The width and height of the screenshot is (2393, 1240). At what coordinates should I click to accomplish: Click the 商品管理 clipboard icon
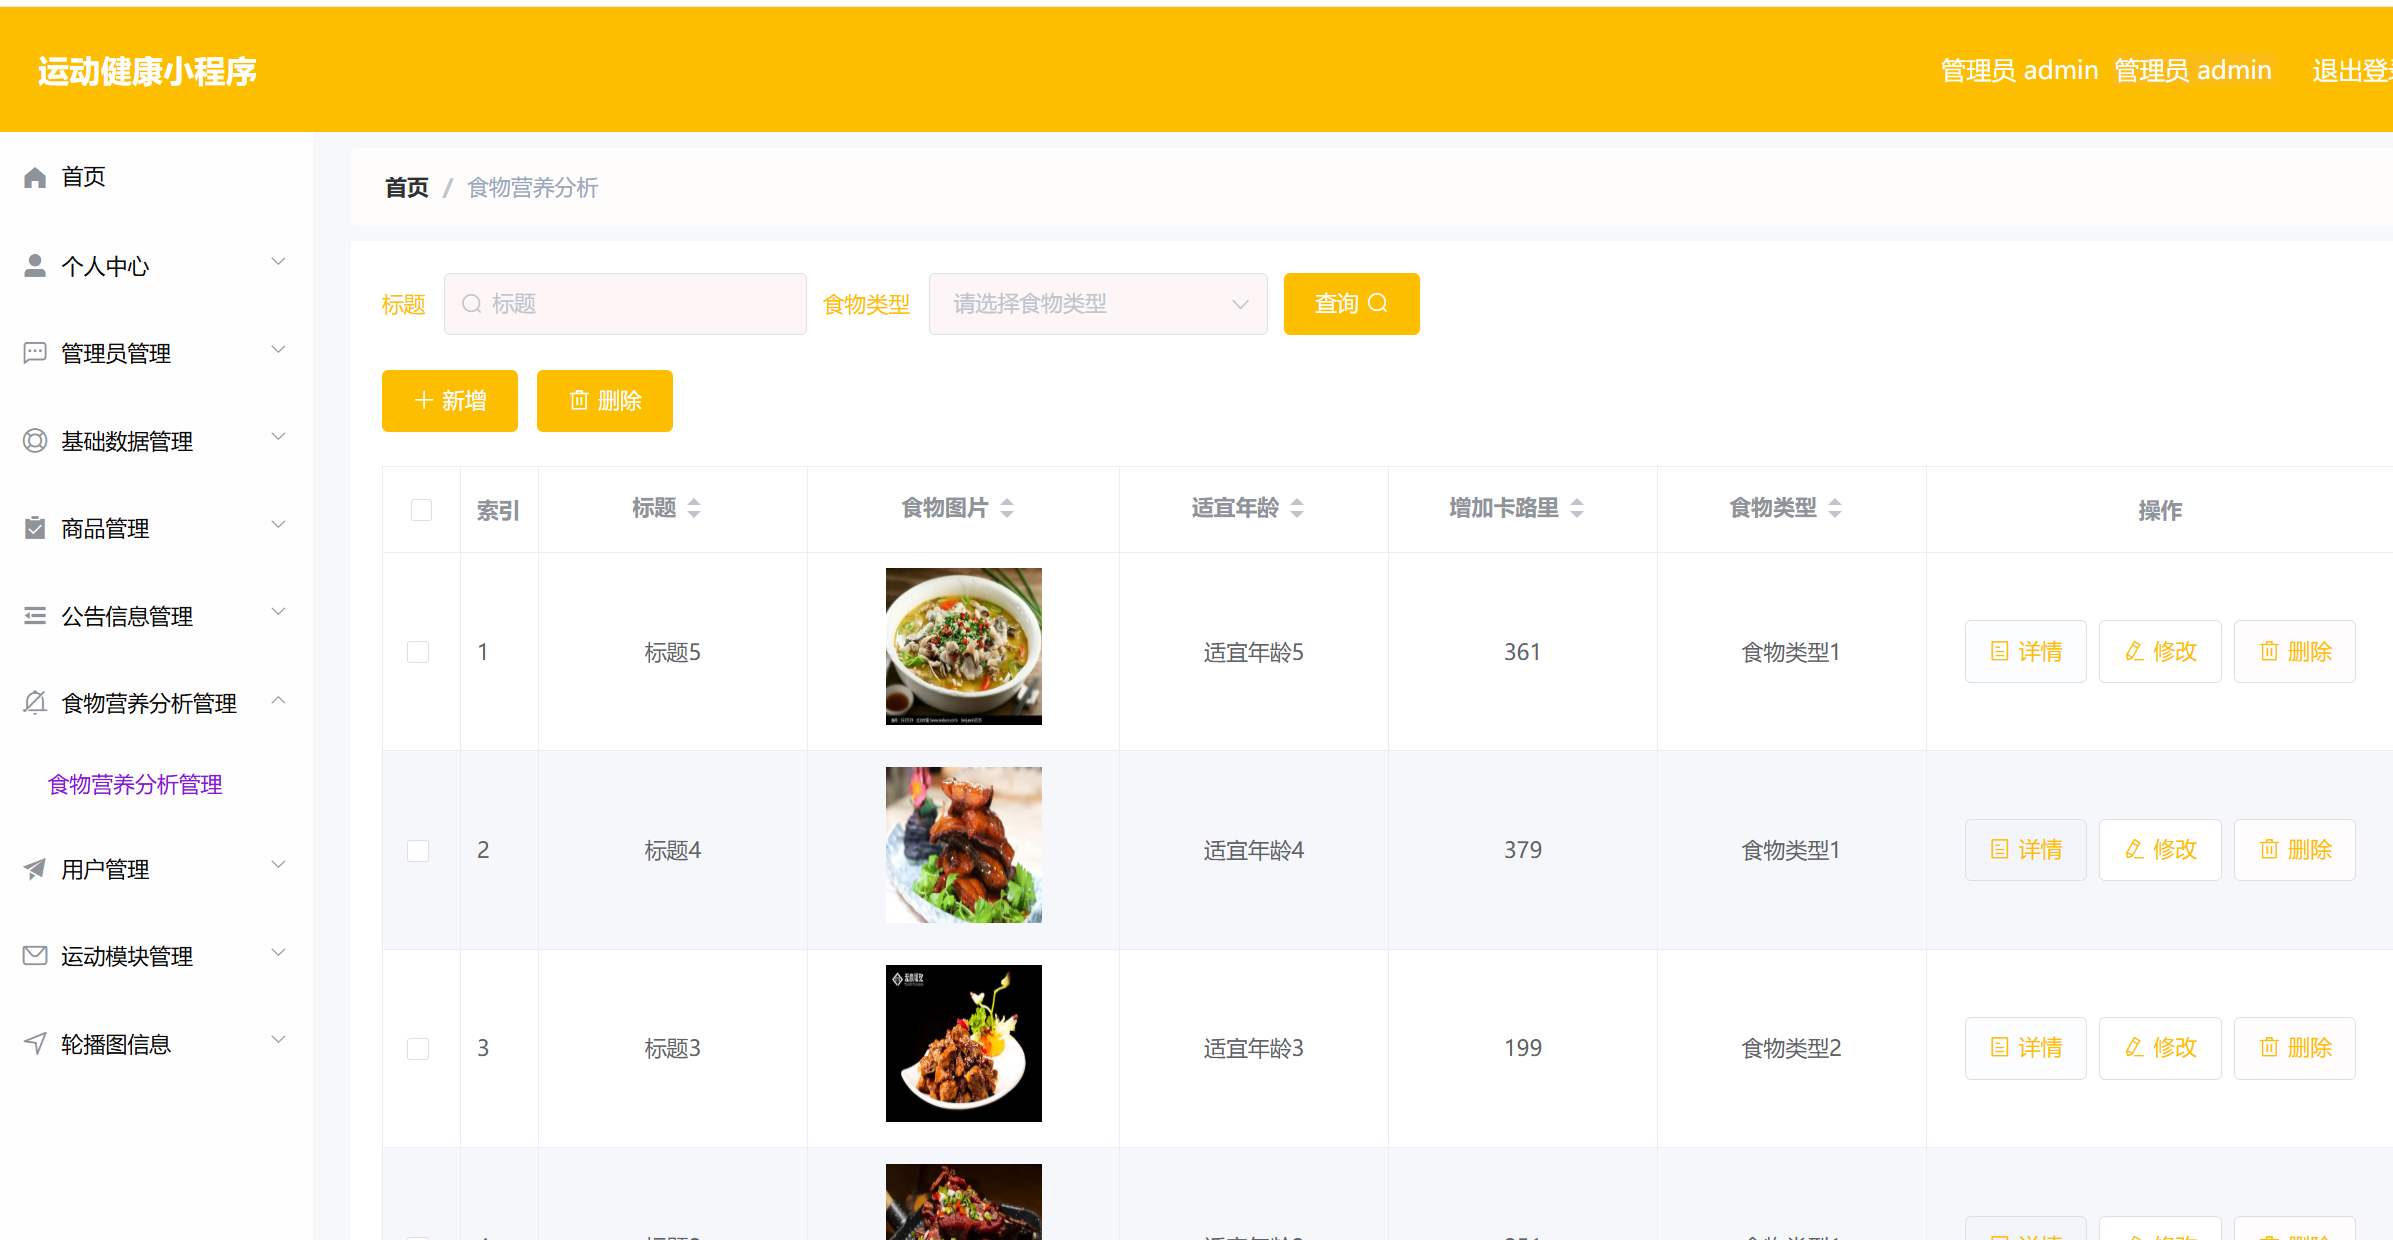(34, 528)
